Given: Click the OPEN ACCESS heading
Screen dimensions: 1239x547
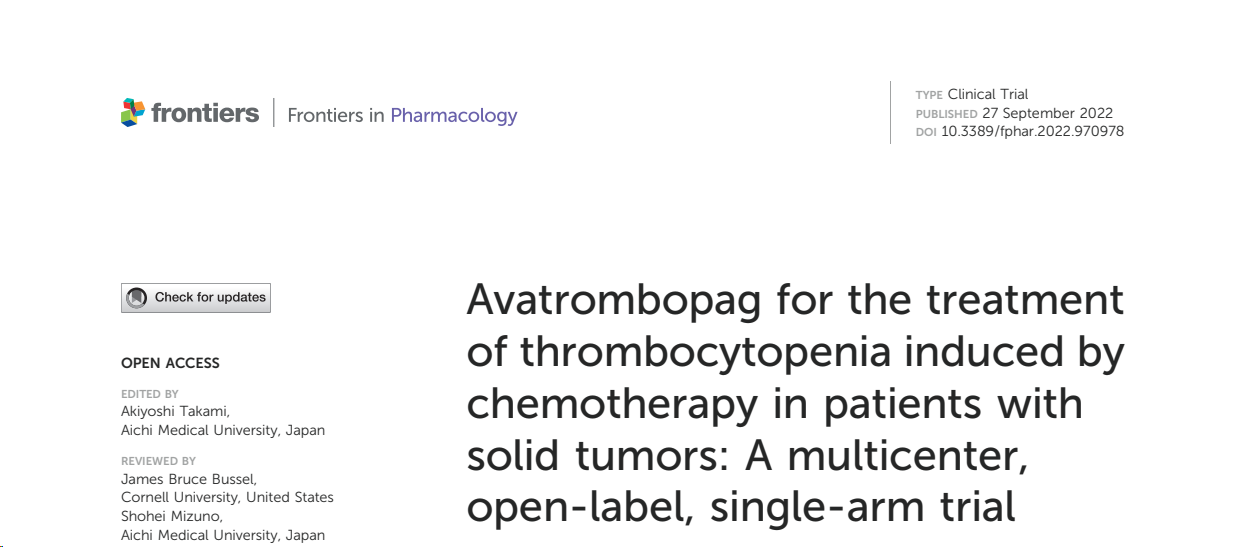Looking at the screenshot, I should point(170,363).
